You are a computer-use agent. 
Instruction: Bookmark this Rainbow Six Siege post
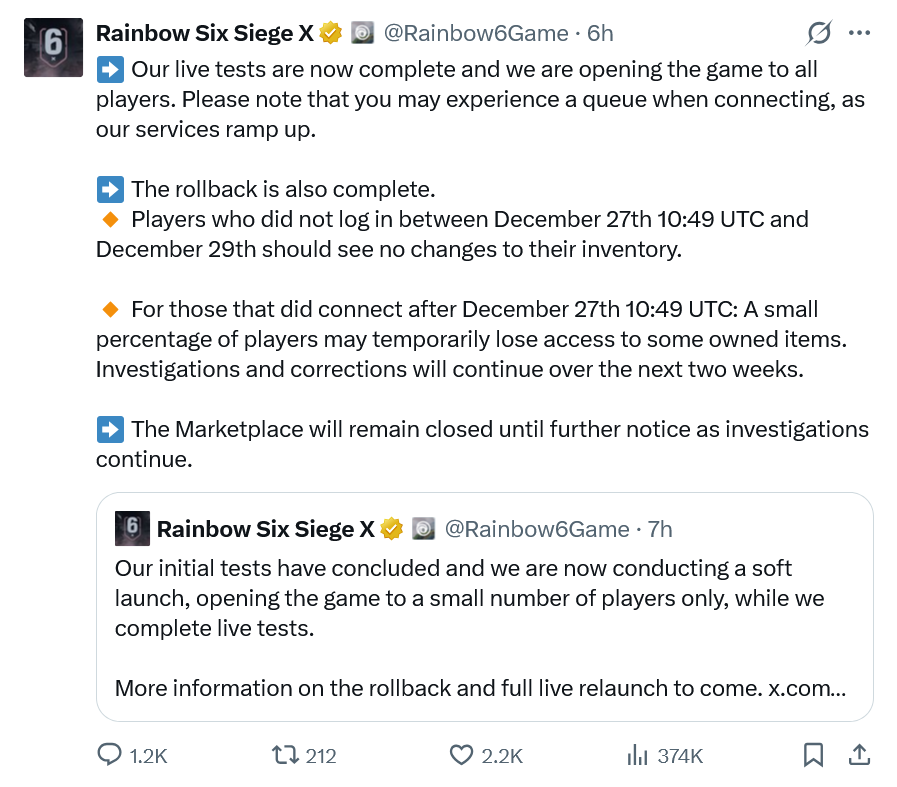click(x=814, y=755)
